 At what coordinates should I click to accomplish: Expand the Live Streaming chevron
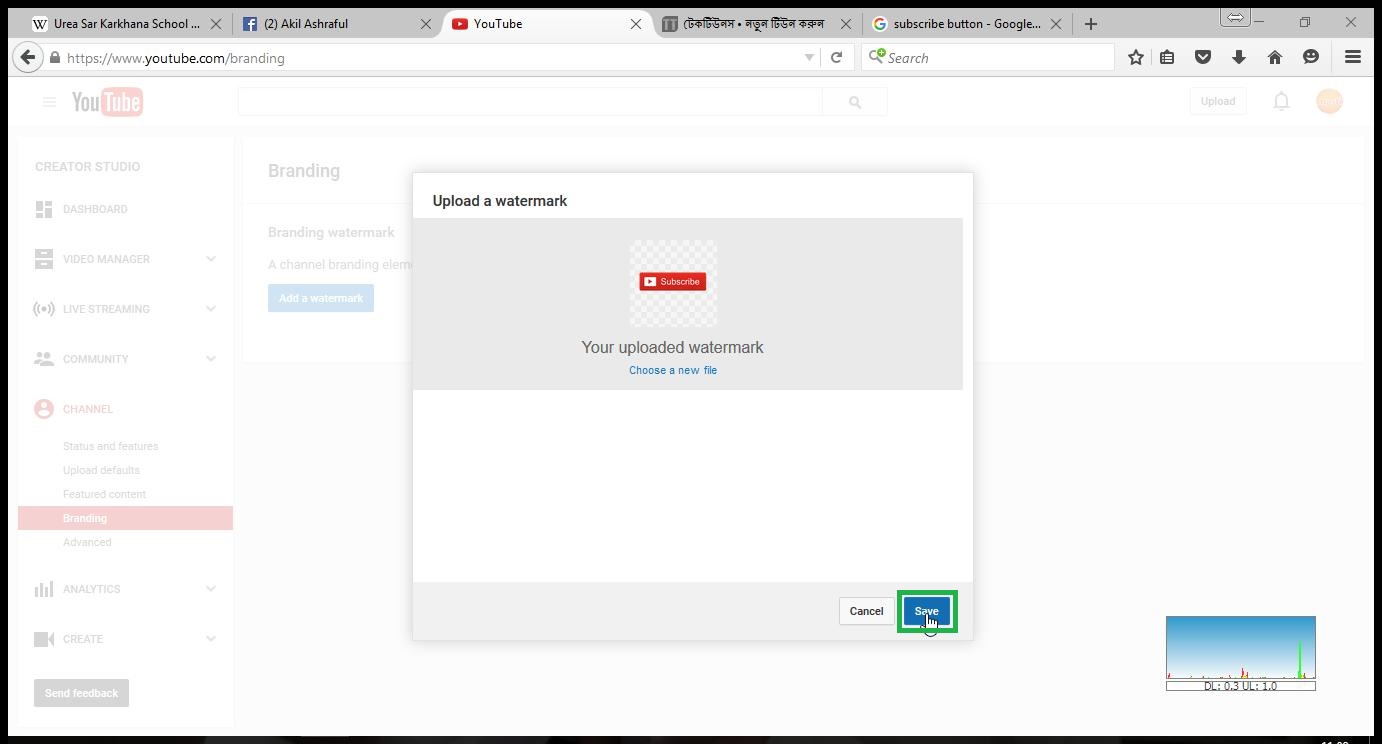[211, 309]
